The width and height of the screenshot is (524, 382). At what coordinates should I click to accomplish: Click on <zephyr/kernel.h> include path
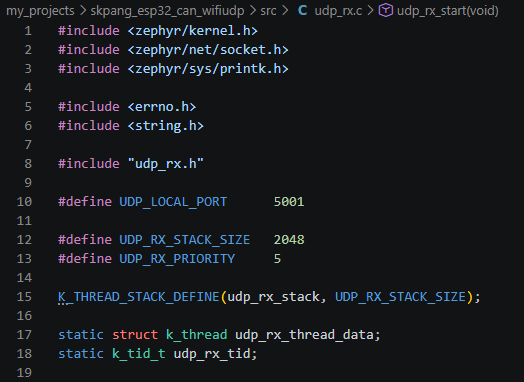192,31
